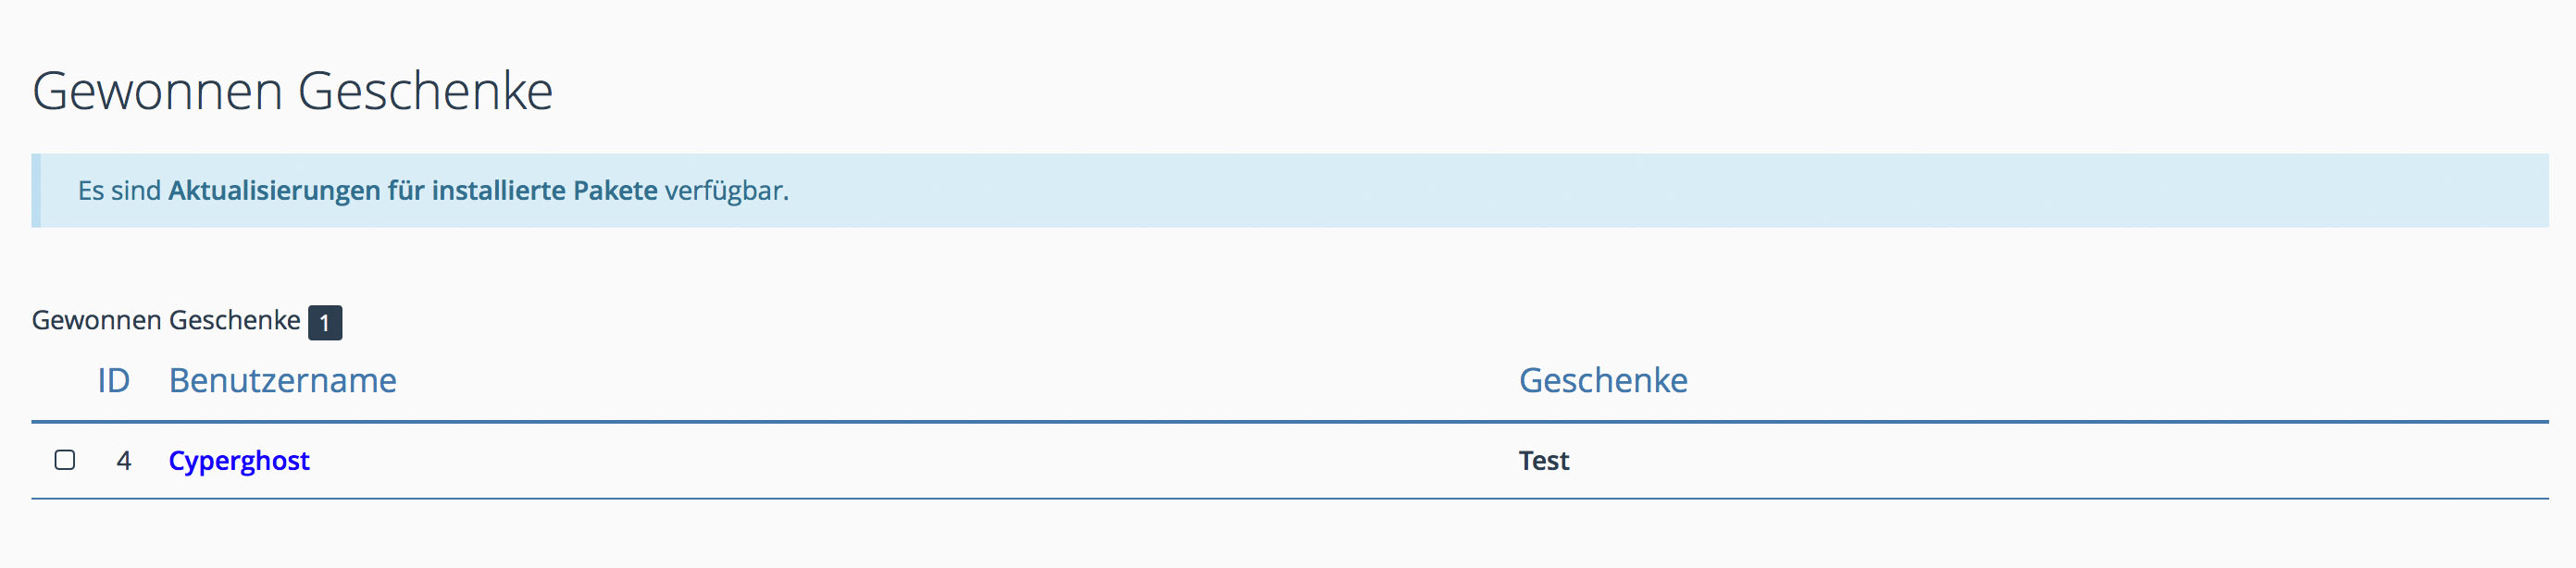This screenshot has height=568, width=2576.
Task: Click empty space between Cyperghost and Test
Action: coord(900,461)
